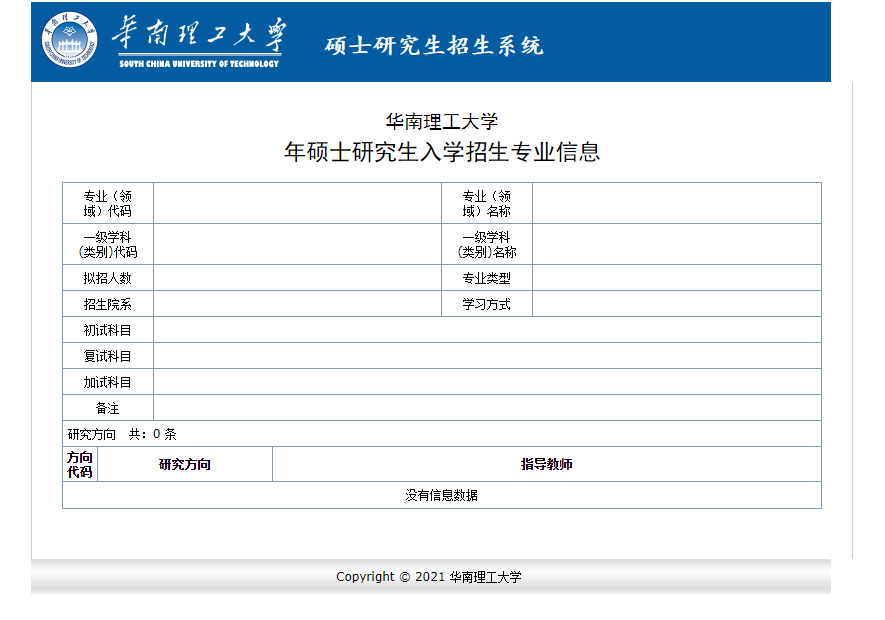Viewport: 885px width, 620px height.
Task: Click the 研究方向 共: 0 条 summary text
Action: point(122,434)
